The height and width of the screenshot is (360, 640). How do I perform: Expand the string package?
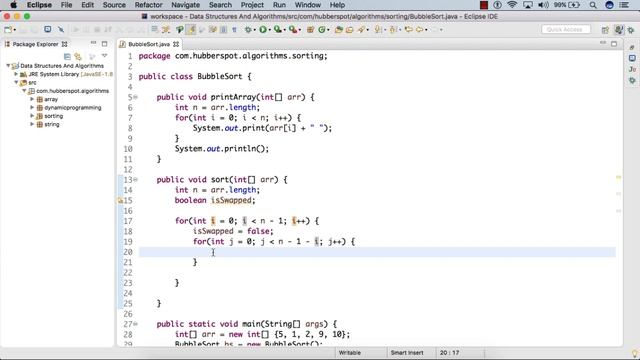(x=32, y=124)
